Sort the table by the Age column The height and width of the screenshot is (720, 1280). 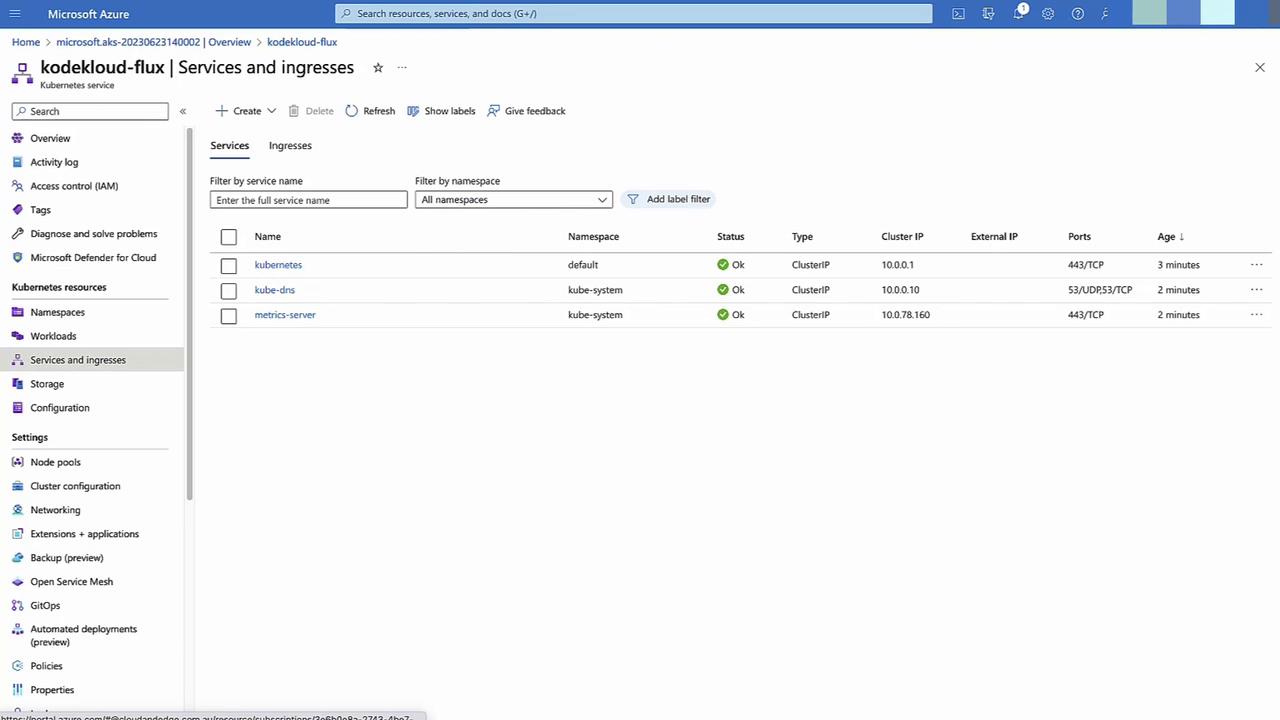pyautogui.click(x=1171, y=237)
